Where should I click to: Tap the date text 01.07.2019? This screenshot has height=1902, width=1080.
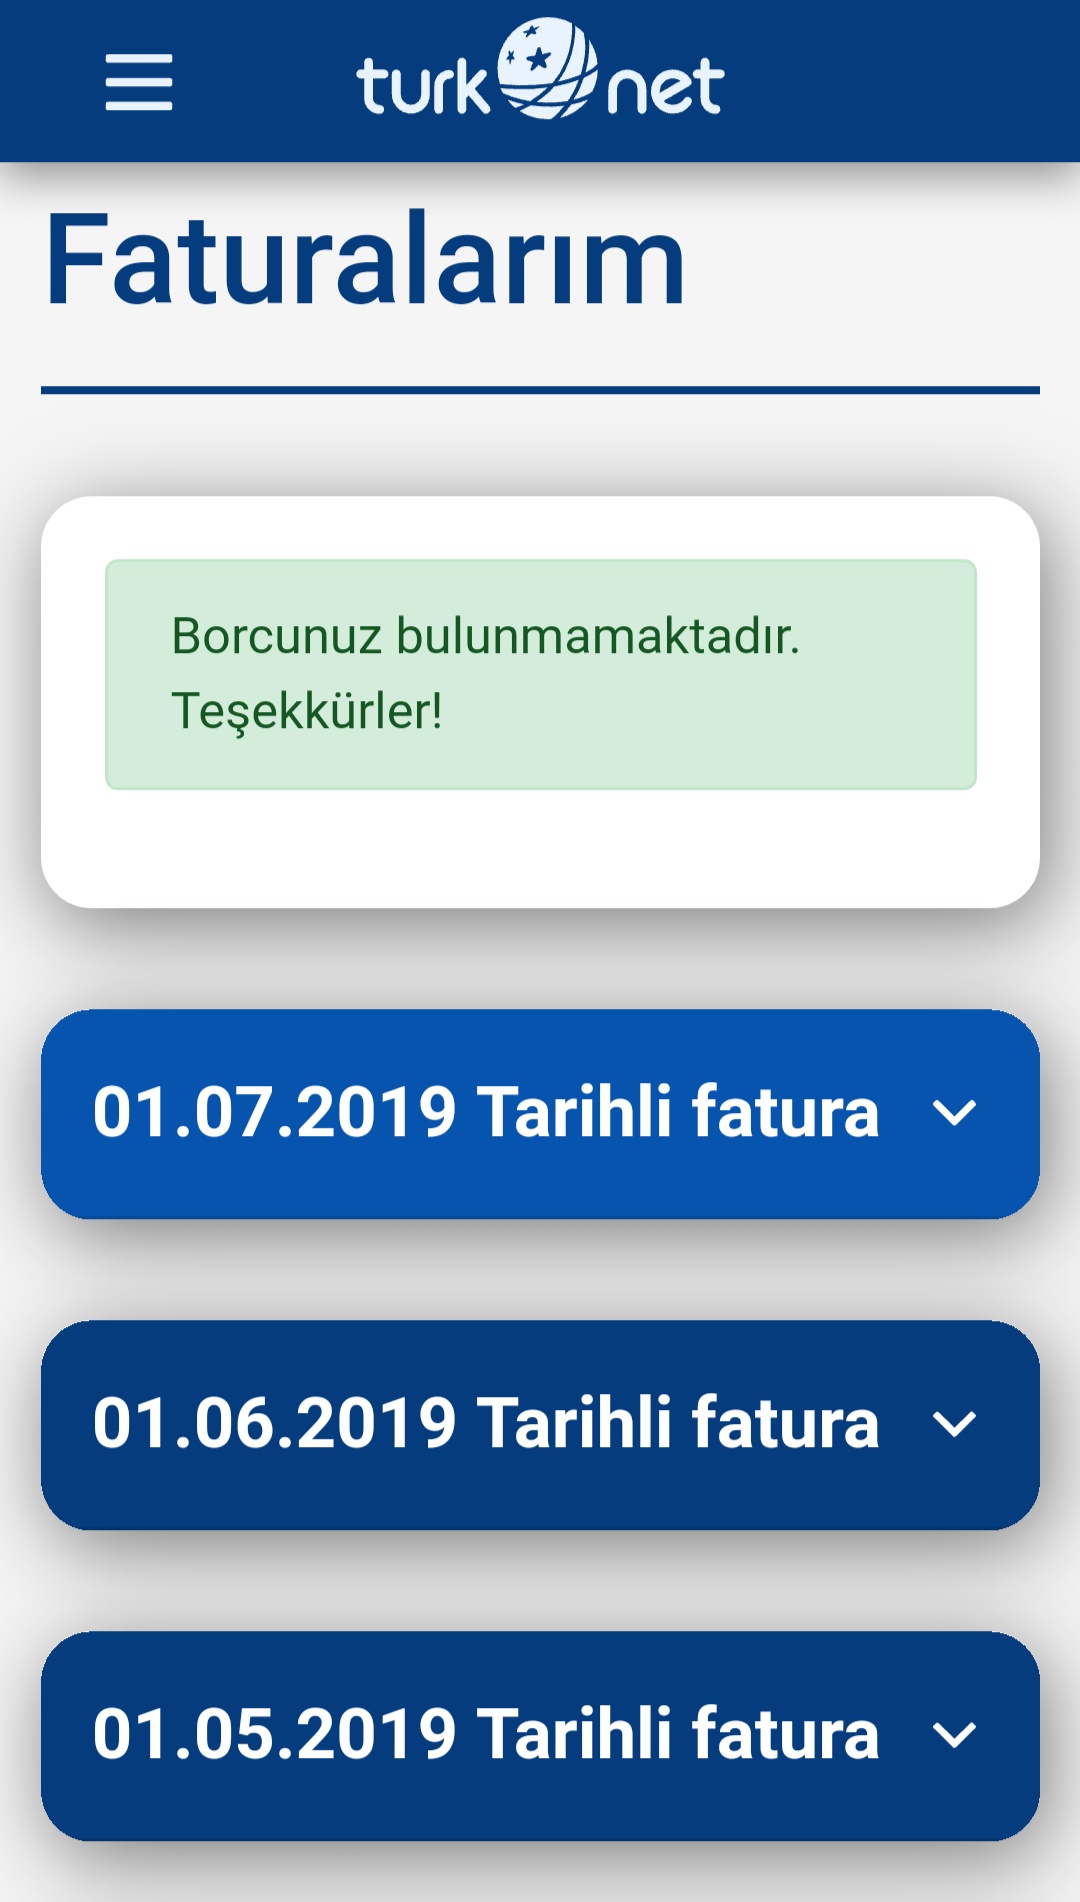[x=275, y=1112]
